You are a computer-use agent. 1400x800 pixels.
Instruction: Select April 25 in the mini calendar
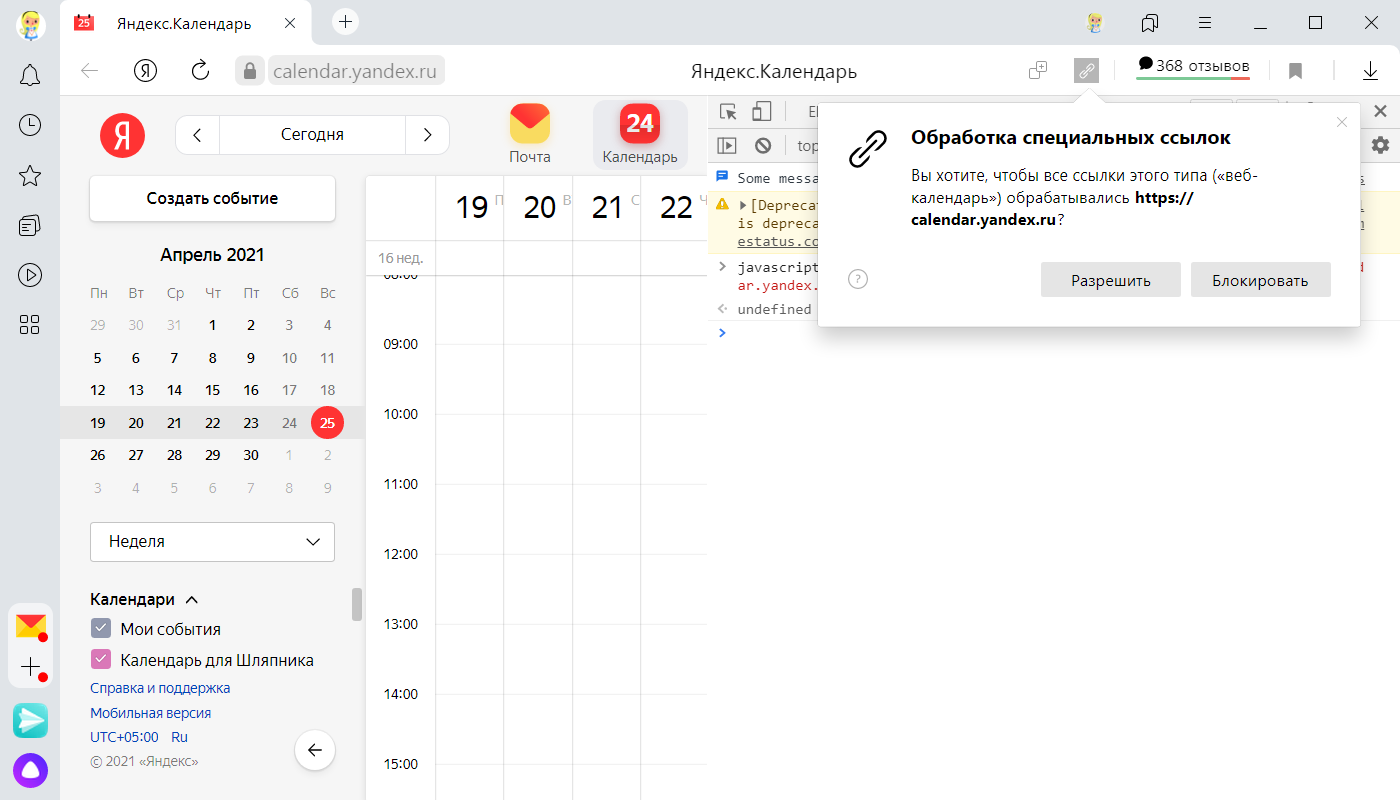point(327,423)
